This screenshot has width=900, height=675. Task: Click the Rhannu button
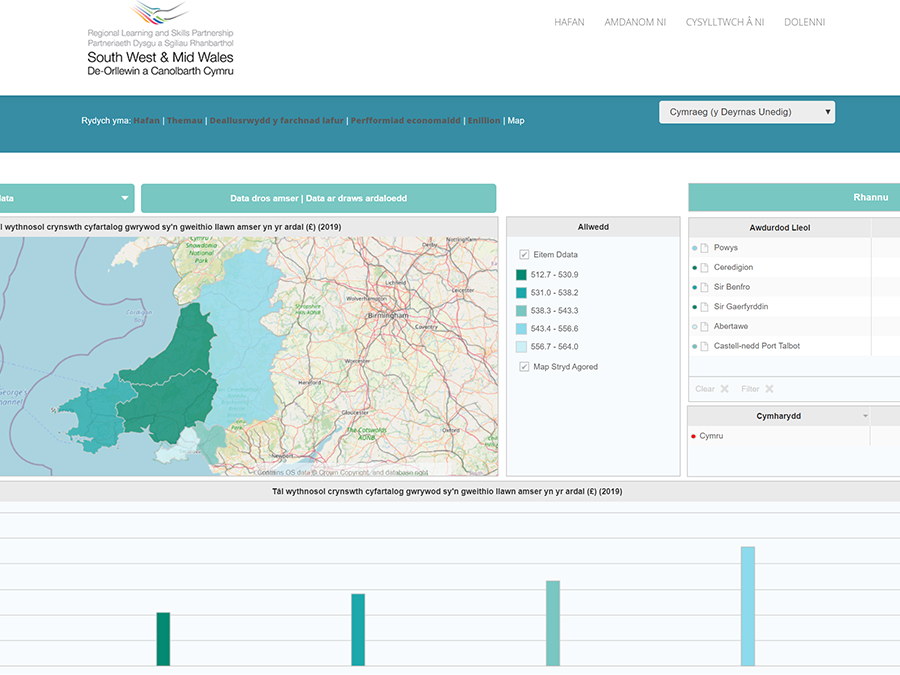point(870,197)
